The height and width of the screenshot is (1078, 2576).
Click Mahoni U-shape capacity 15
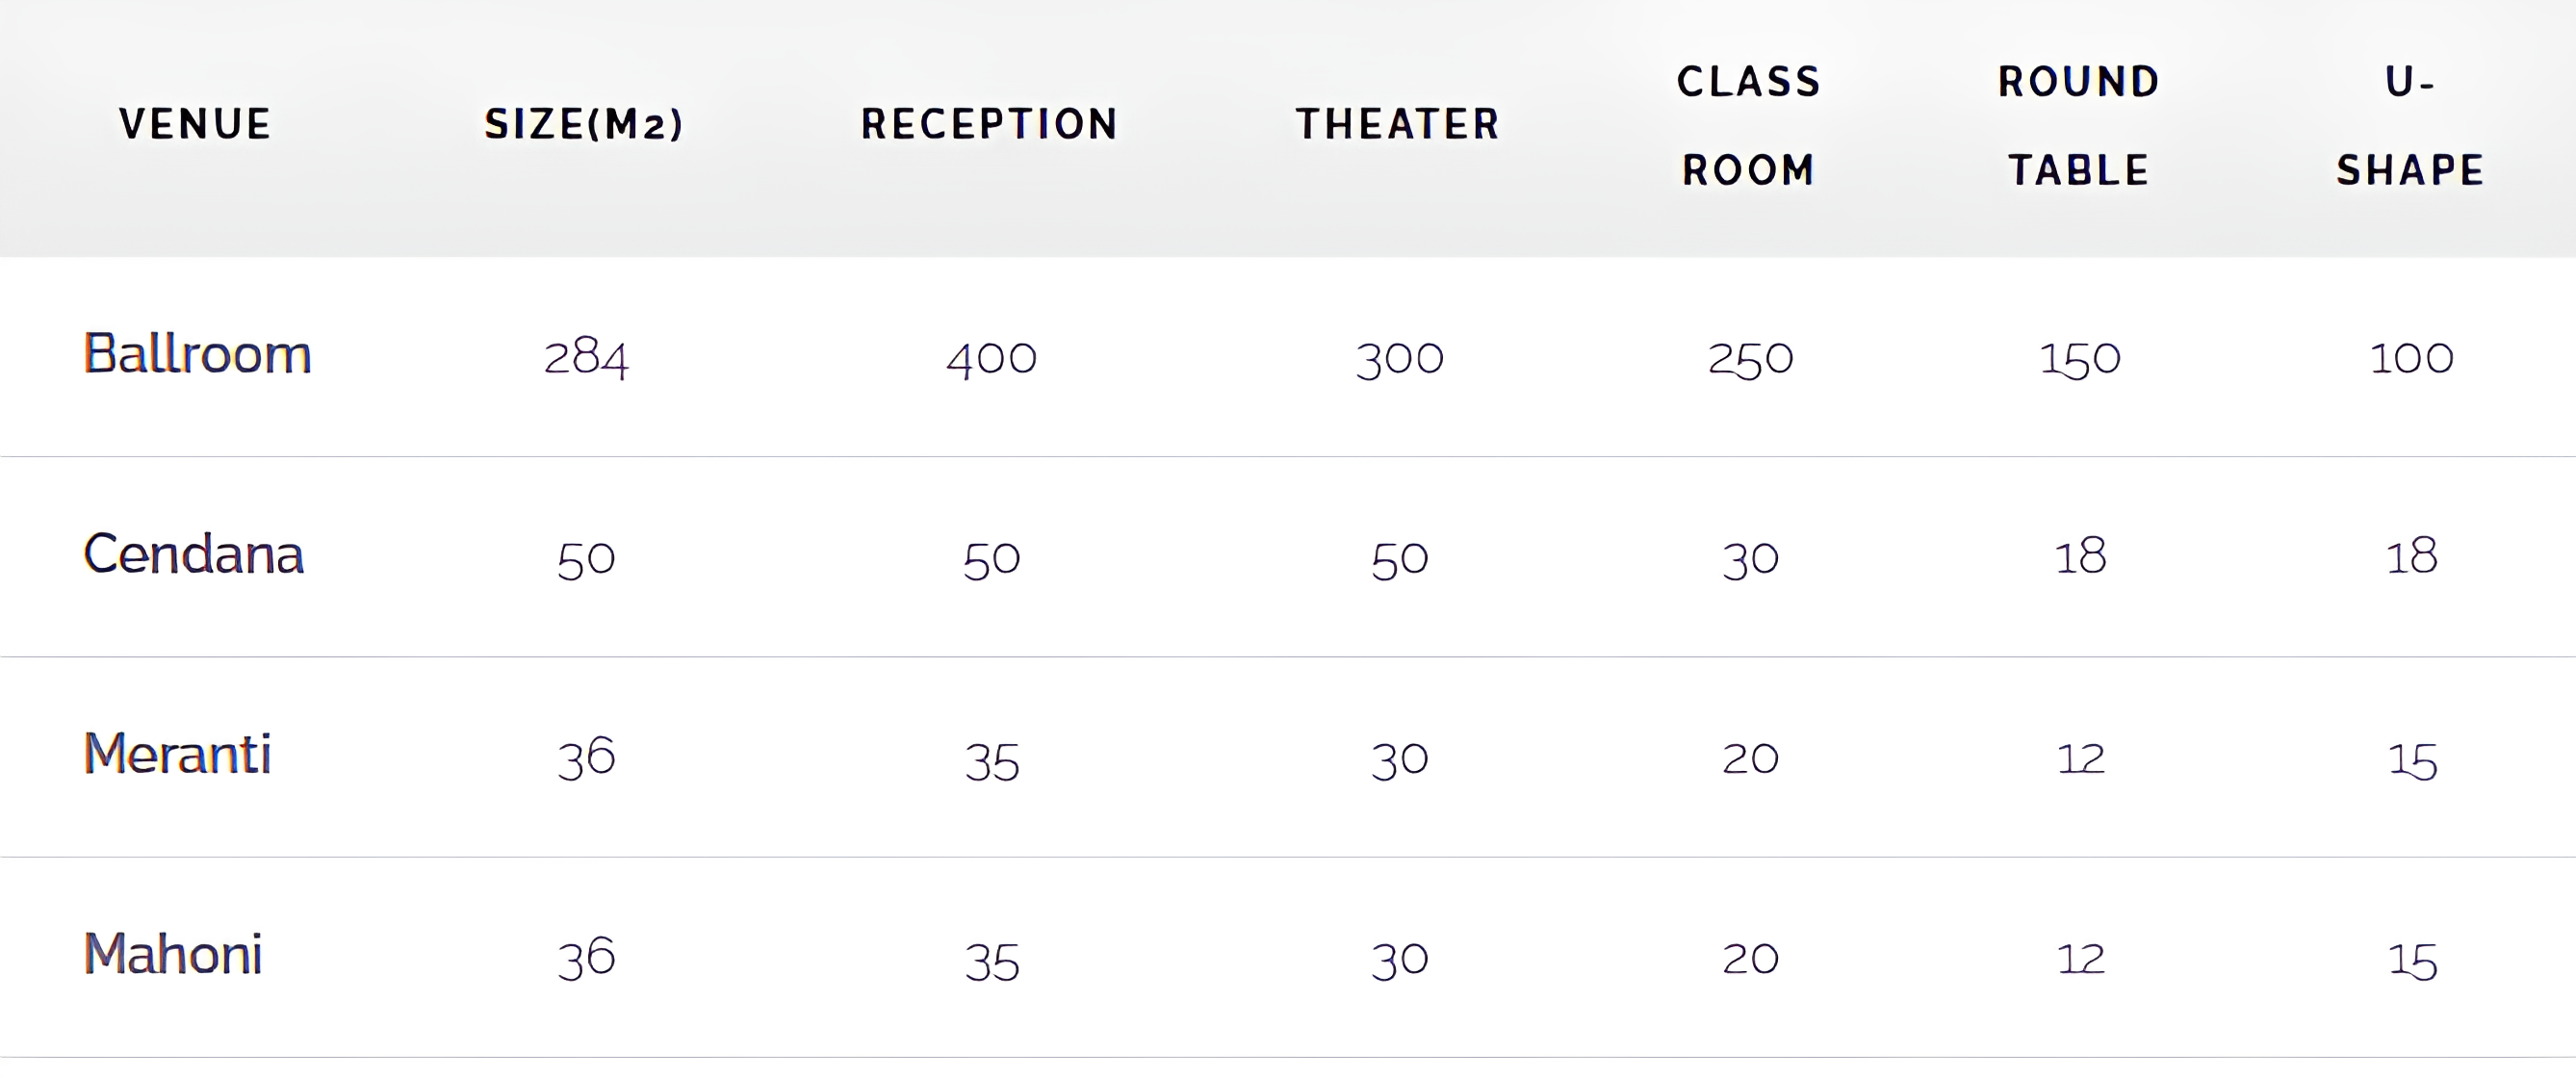click(2412, 960)
